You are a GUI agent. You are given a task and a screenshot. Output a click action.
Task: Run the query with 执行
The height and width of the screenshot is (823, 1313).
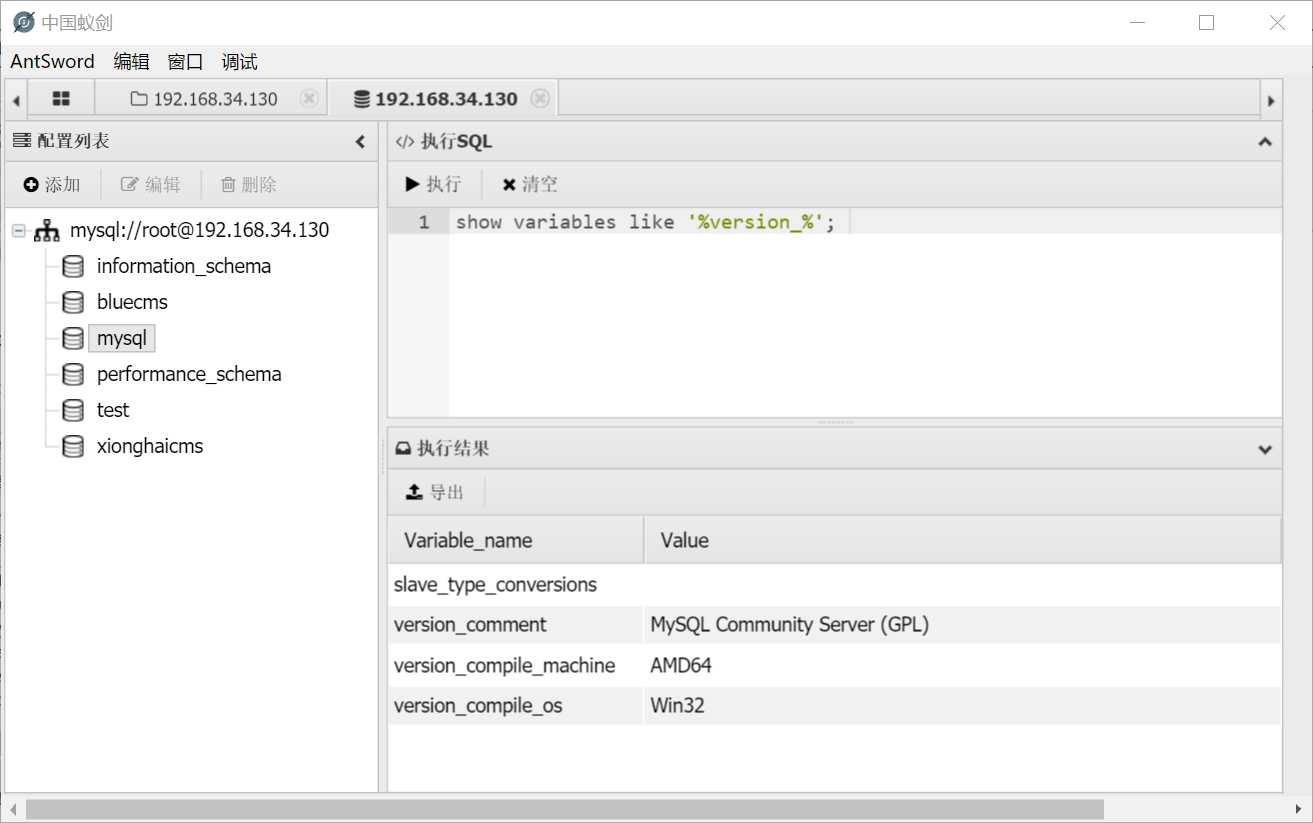(433, 184)
